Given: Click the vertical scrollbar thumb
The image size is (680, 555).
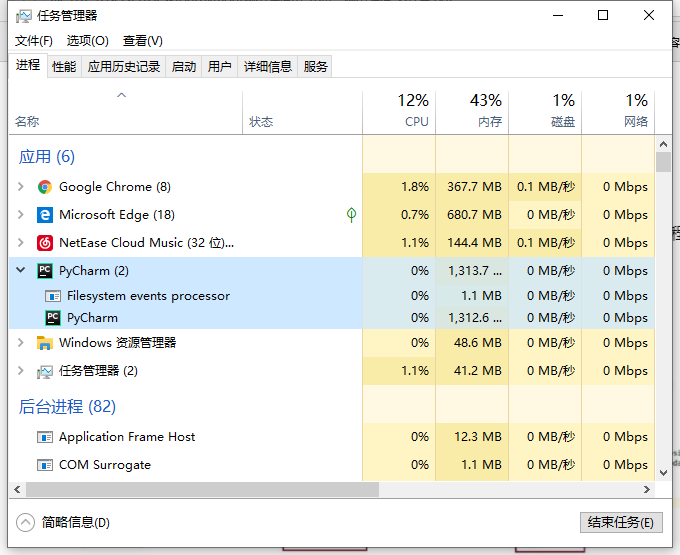Looking at the screenshot, I should click(x=663, y=162).
